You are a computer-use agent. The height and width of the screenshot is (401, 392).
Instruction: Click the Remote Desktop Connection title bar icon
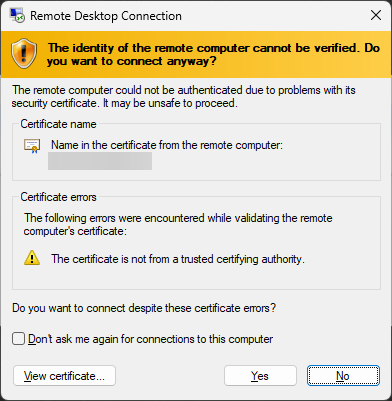[17, 16]
